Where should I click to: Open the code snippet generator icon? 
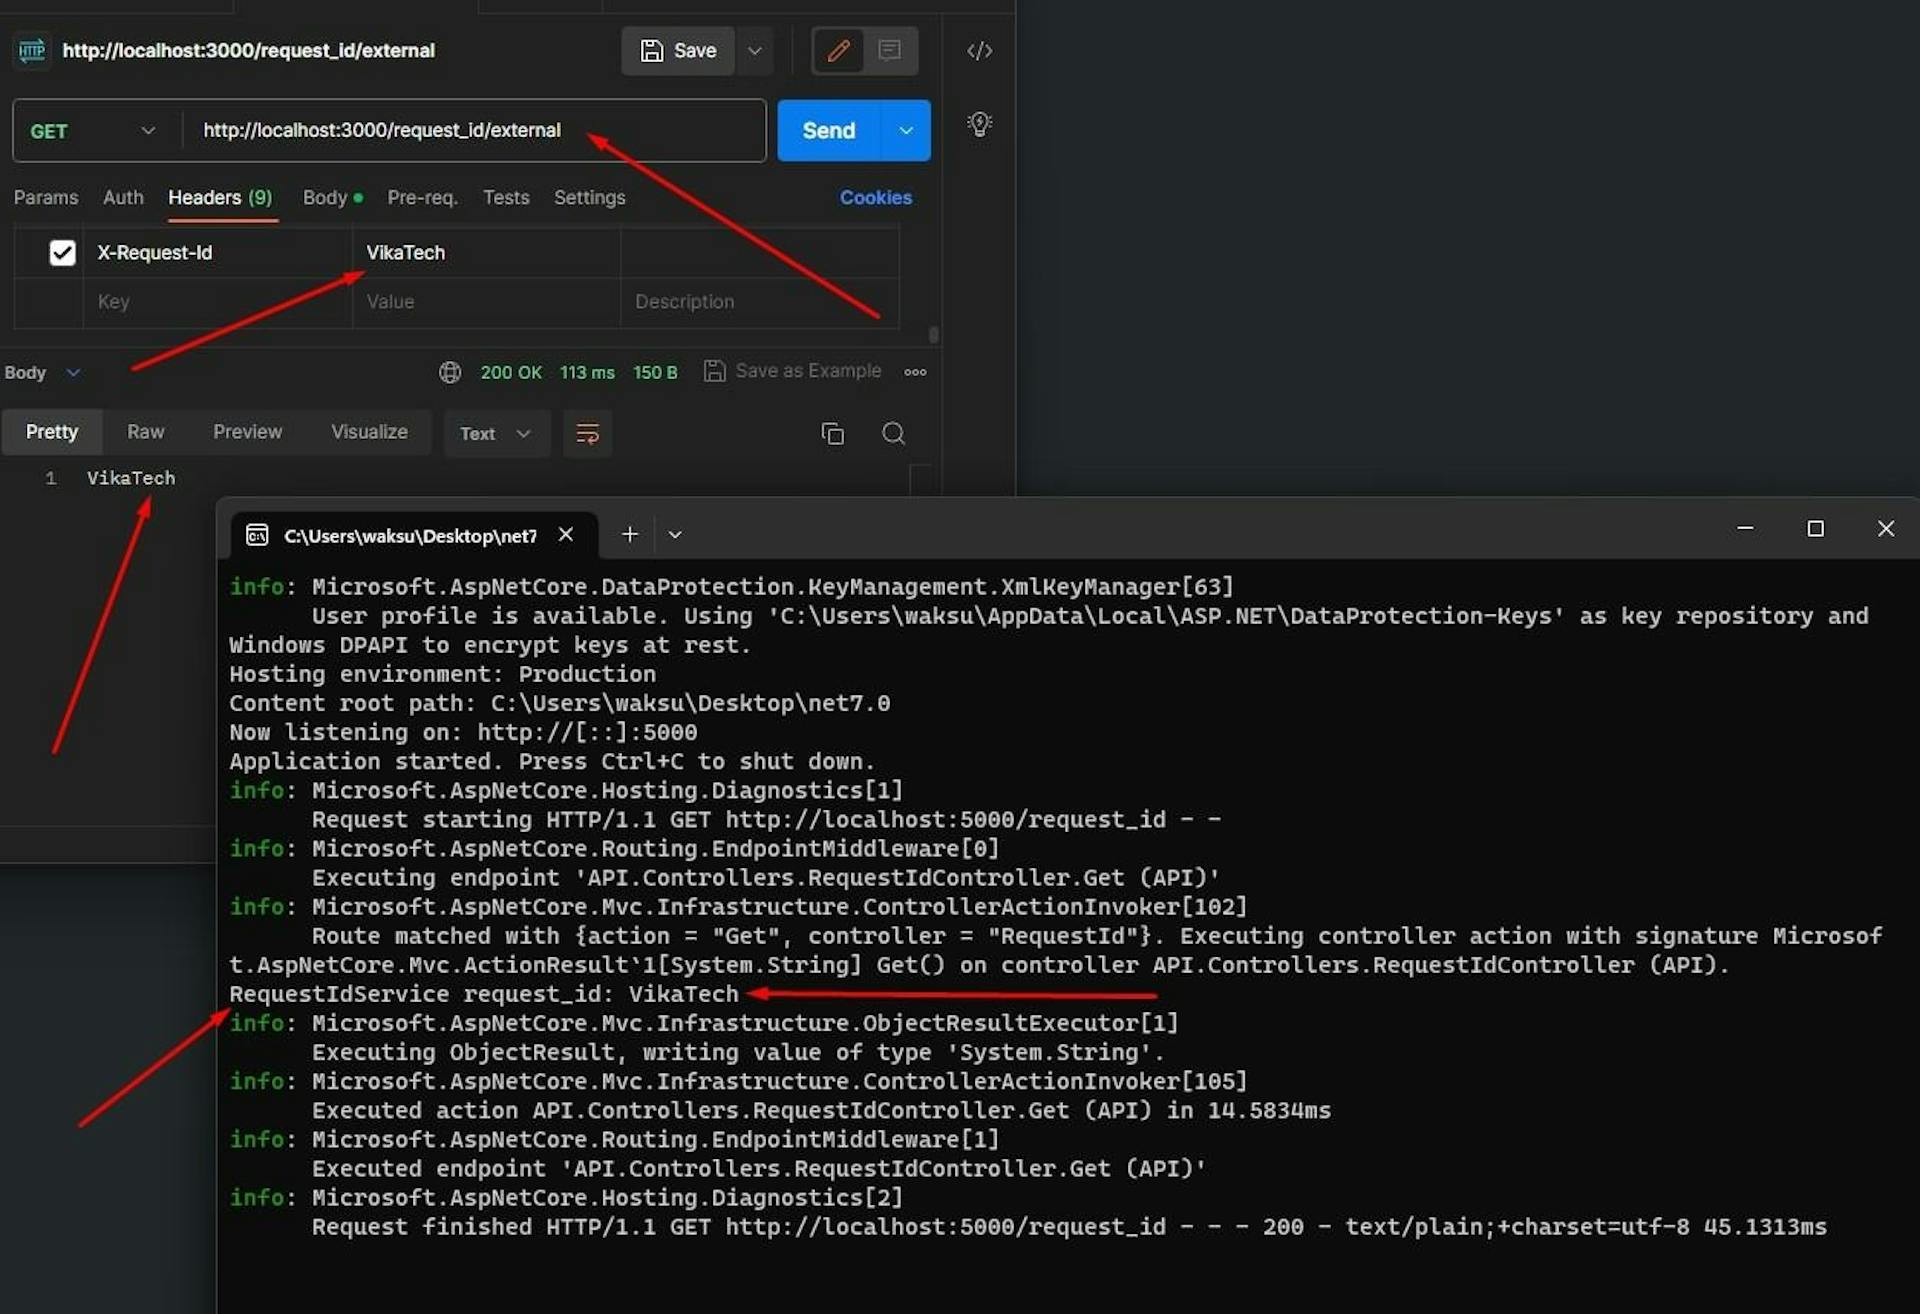coord(978,50)
